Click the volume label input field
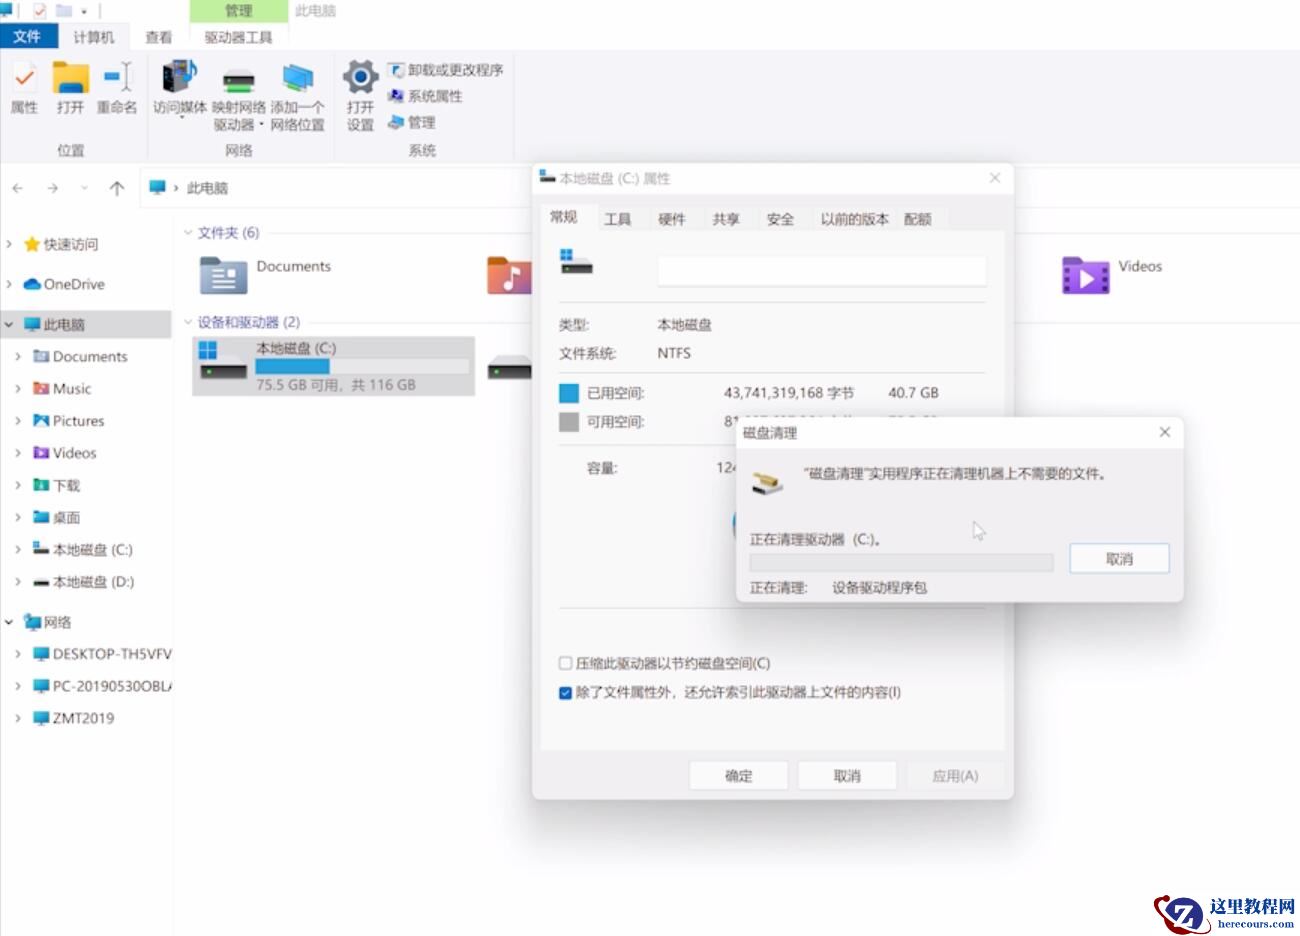1300x936 pixels. click(821, 271)
